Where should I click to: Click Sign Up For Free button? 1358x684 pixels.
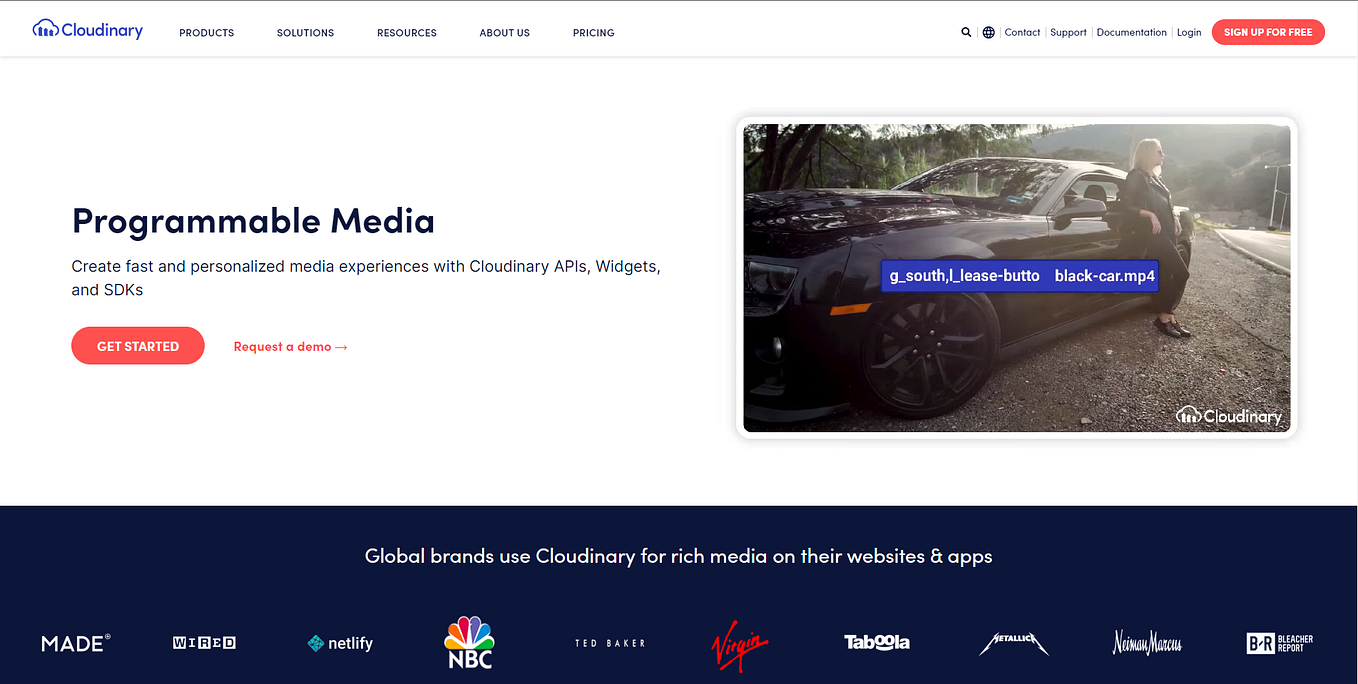1268,32
